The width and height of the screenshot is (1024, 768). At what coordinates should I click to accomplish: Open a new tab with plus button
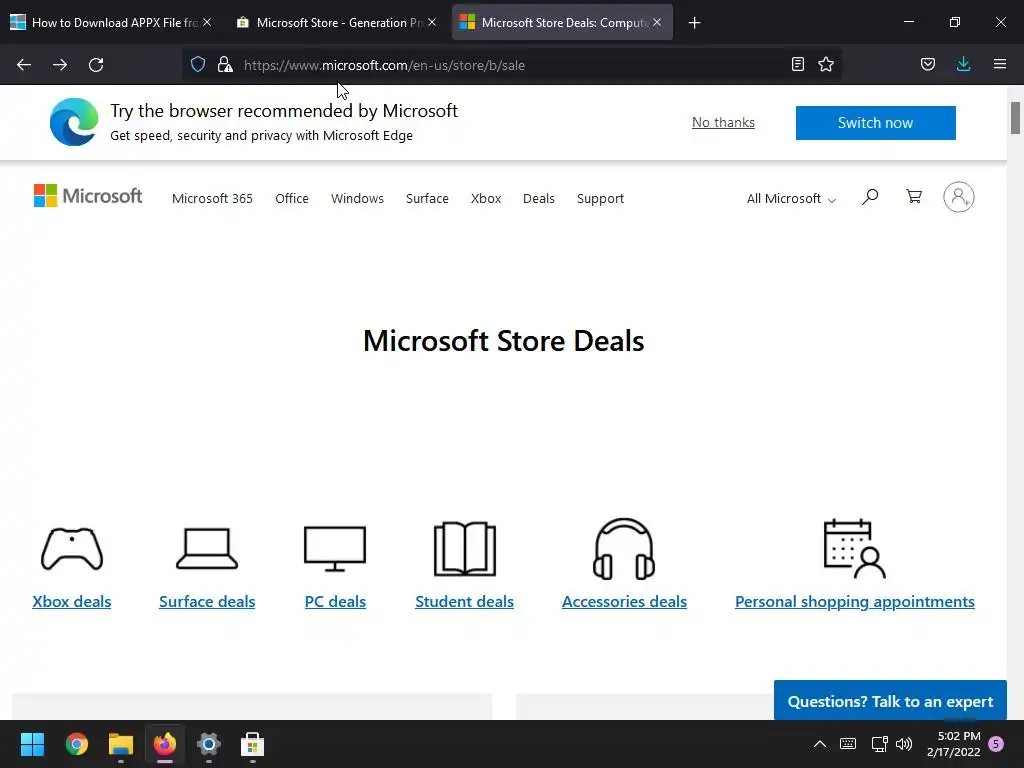pos(694,23)
